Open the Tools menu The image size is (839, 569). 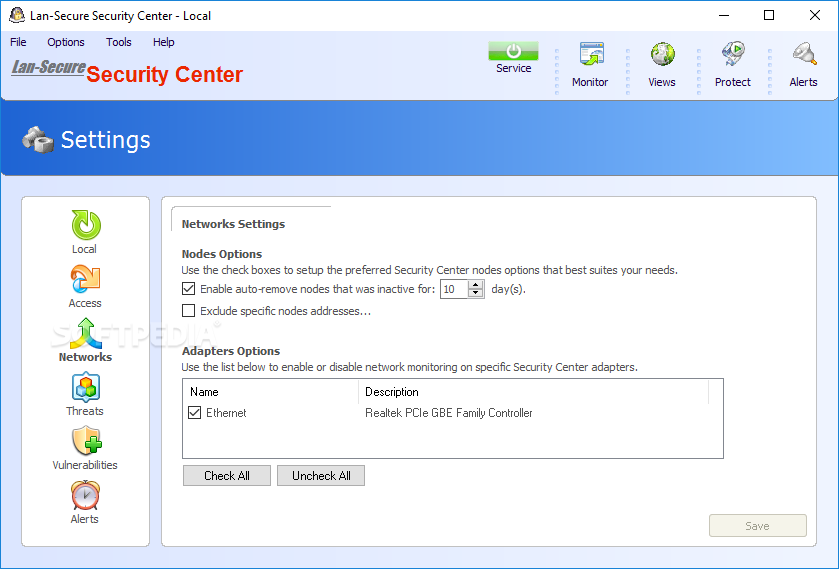(x=119, y=42)
